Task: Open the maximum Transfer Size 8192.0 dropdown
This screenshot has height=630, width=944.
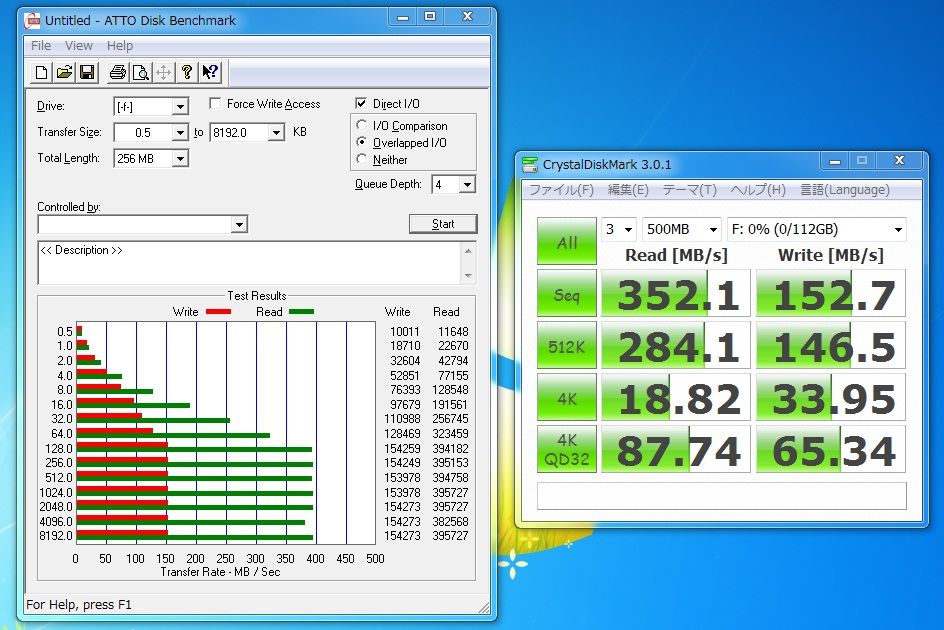Action: [276, 133]
